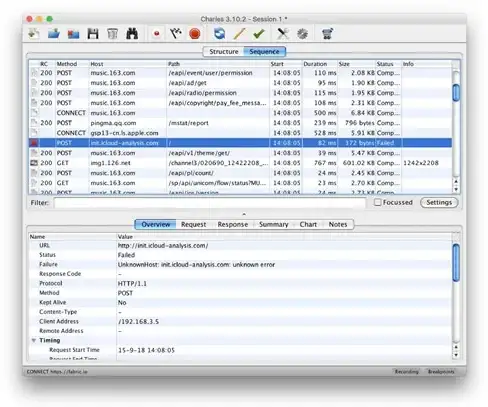The height and width of the screenshot is (407, 488).
Task: Enable the Focussed checkbox
Action: pos(377,202)
